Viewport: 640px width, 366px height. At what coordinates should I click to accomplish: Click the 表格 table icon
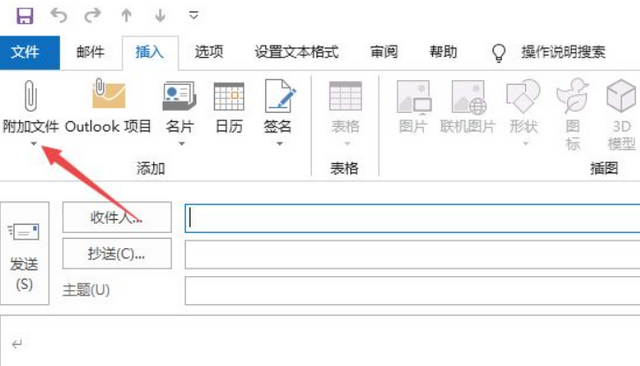point(345,96)
